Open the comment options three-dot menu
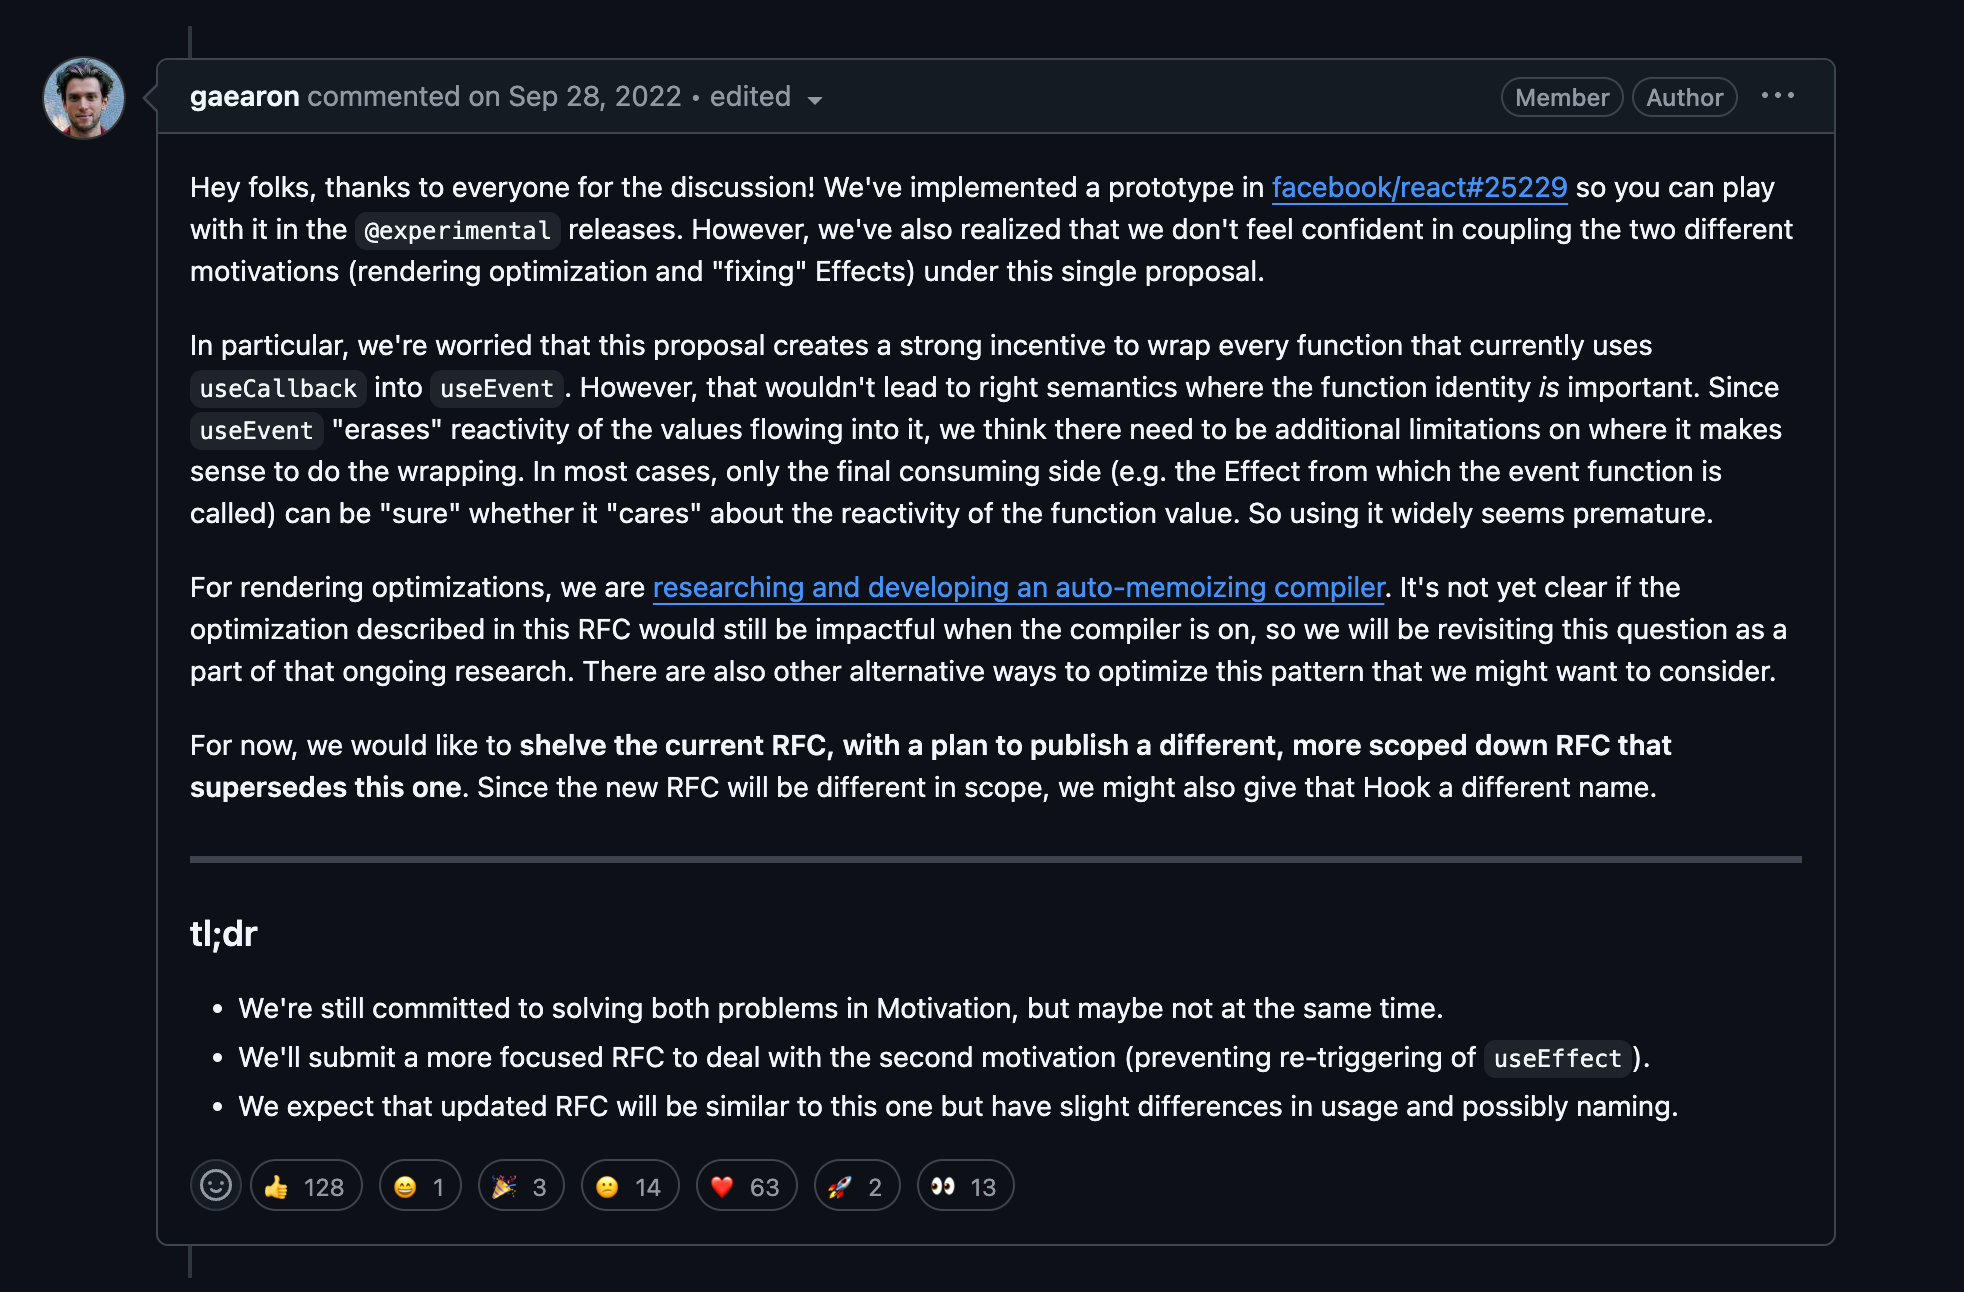 click(1778, 96)
